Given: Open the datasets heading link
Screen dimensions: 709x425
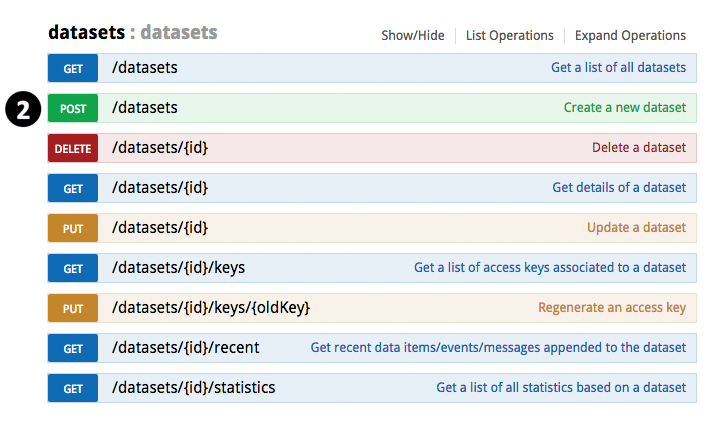Looking at the screenshot, I should pos(85,32).
